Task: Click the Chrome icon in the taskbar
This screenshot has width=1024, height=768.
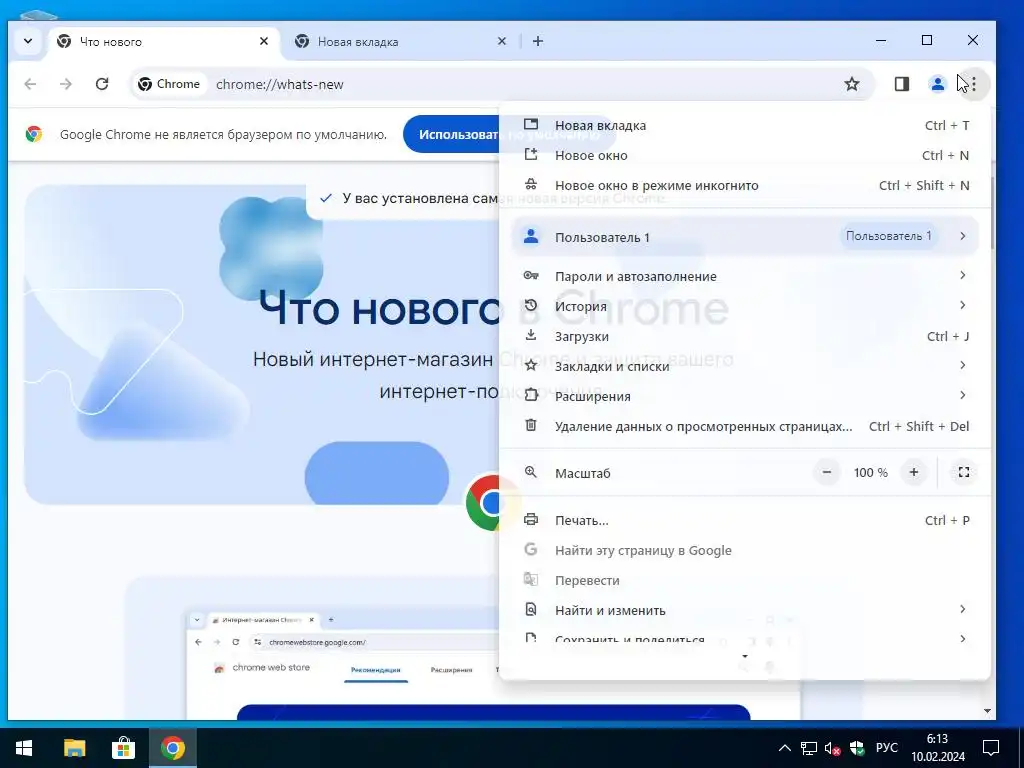Action: point(172,748)
